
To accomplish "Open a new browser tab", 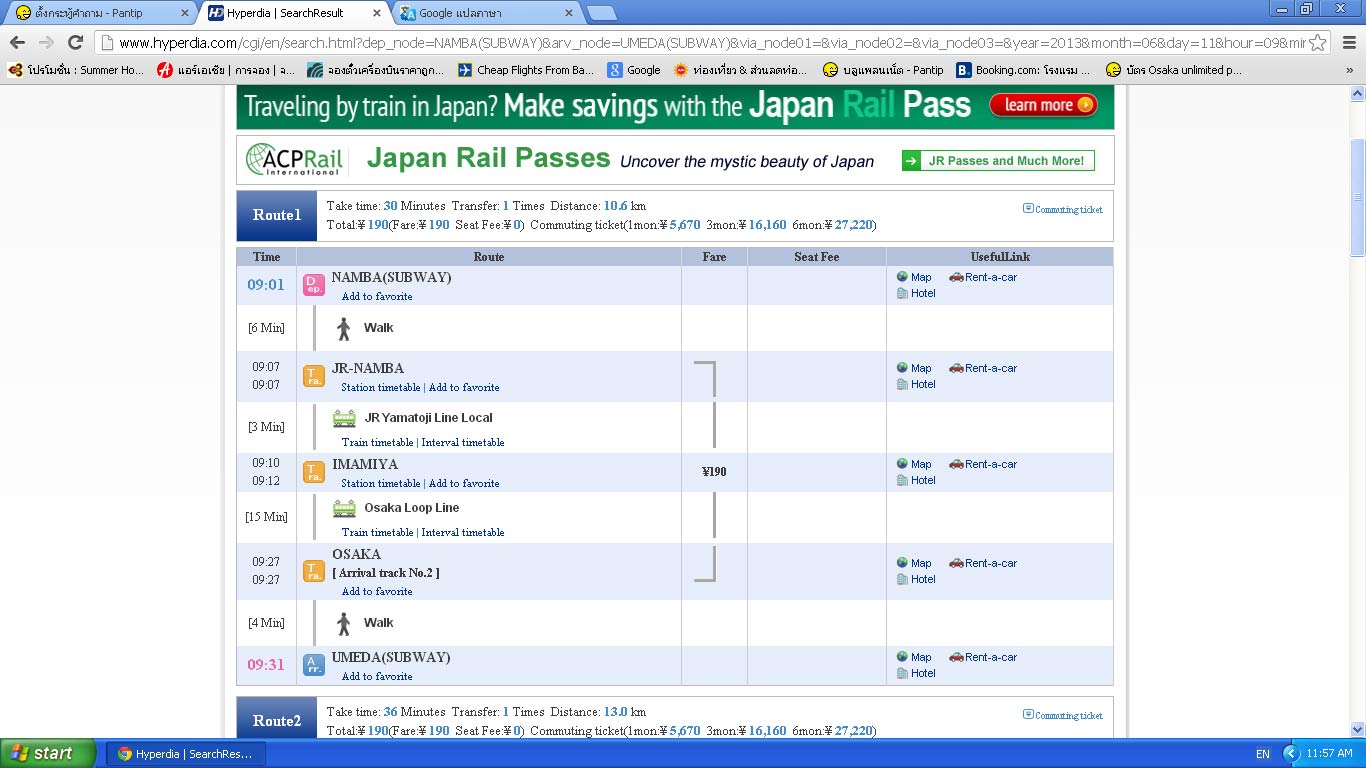I will click(x=601, y=13).
